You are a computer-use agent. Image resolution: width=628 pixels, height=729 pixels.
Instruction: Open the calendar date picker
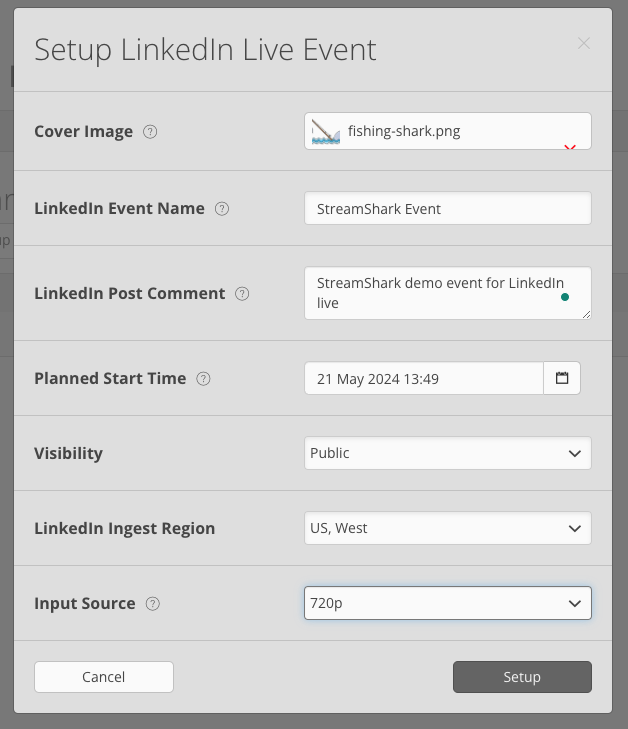pos(562,378)
